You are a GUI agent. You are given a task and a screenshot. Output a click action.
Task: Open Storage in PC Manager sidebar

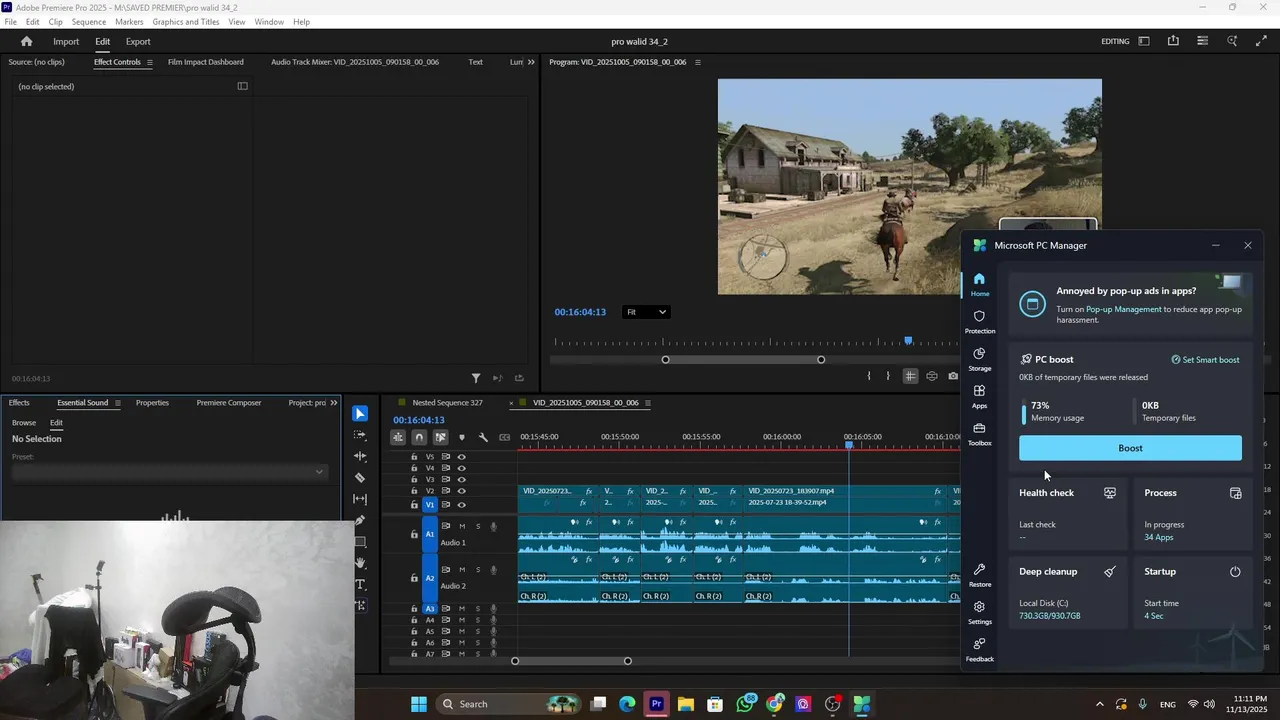coord(980,359)
